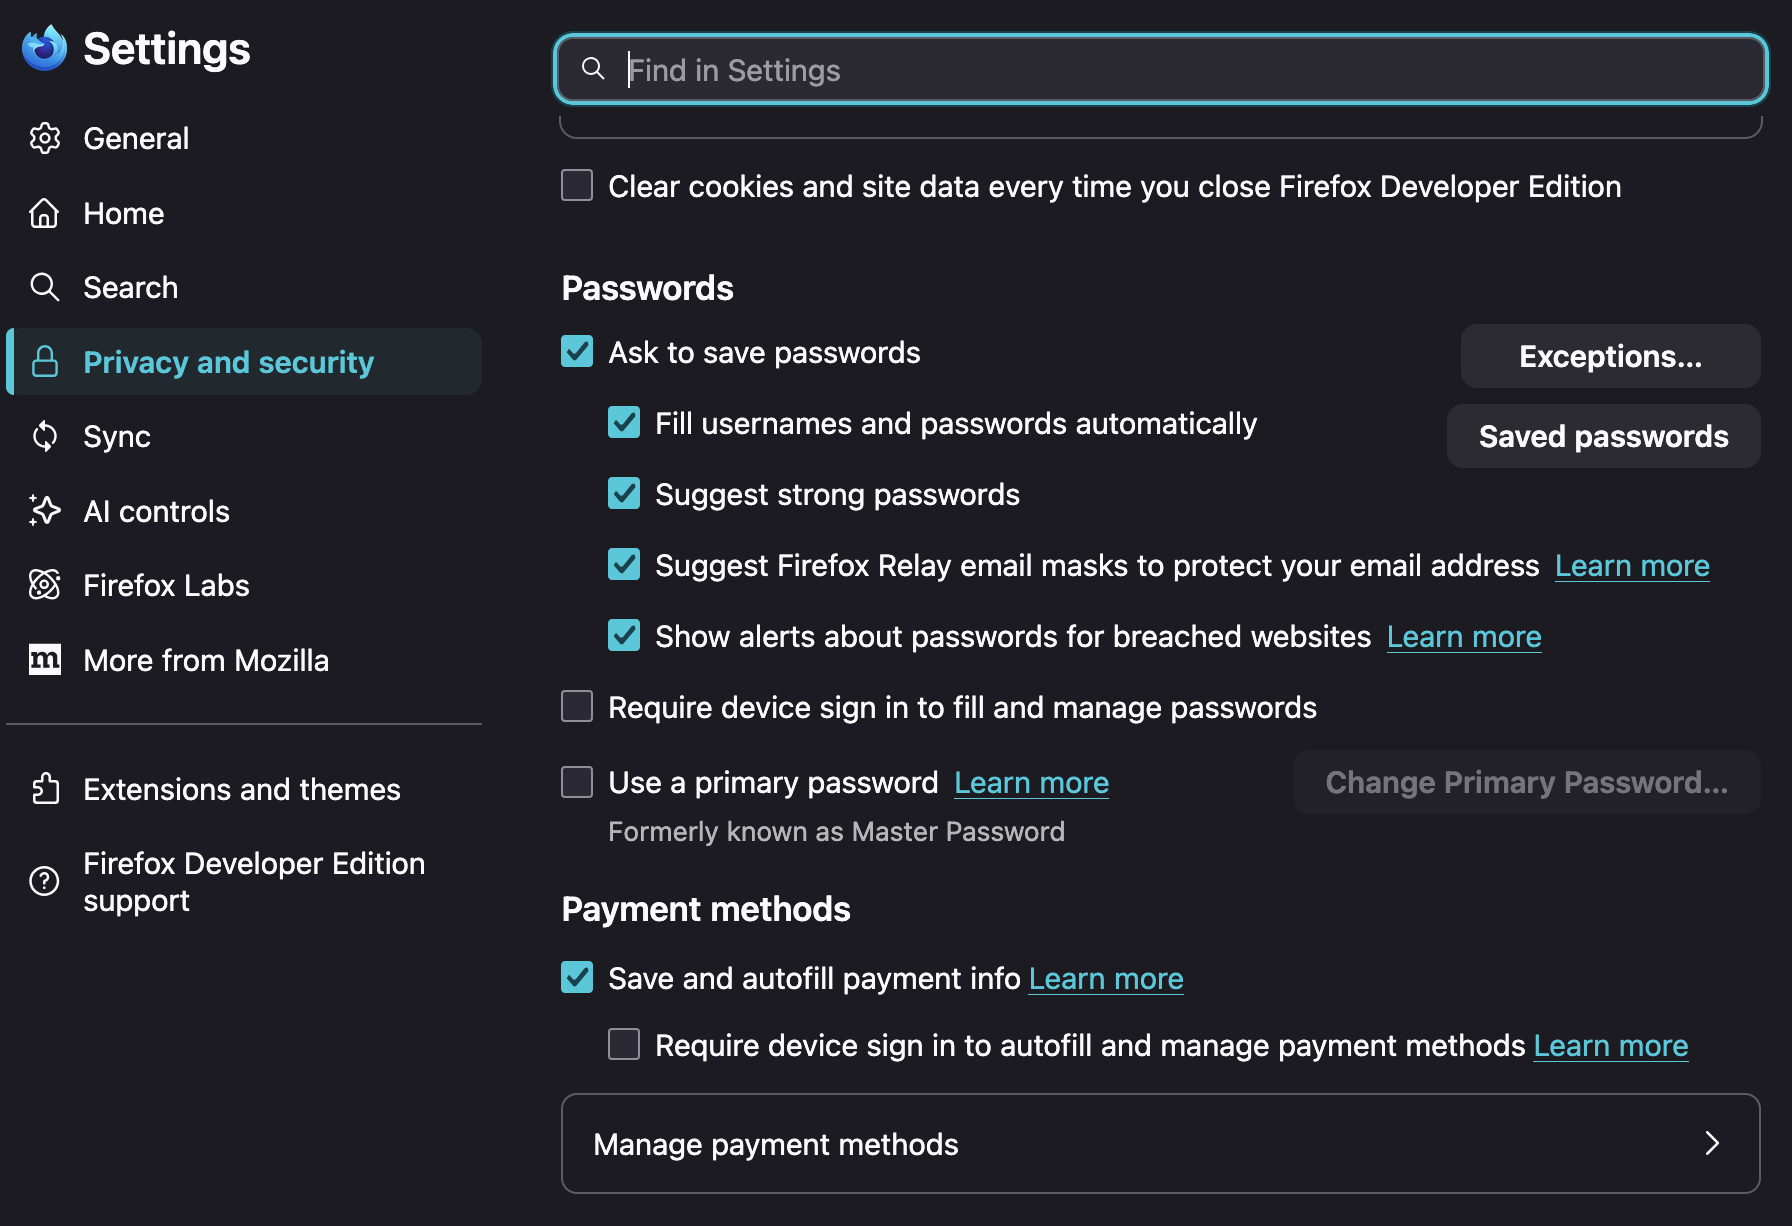Enable device sign in for payment methods
The width and height of the screenshot is (1792, 1226).
[624, 1044]
